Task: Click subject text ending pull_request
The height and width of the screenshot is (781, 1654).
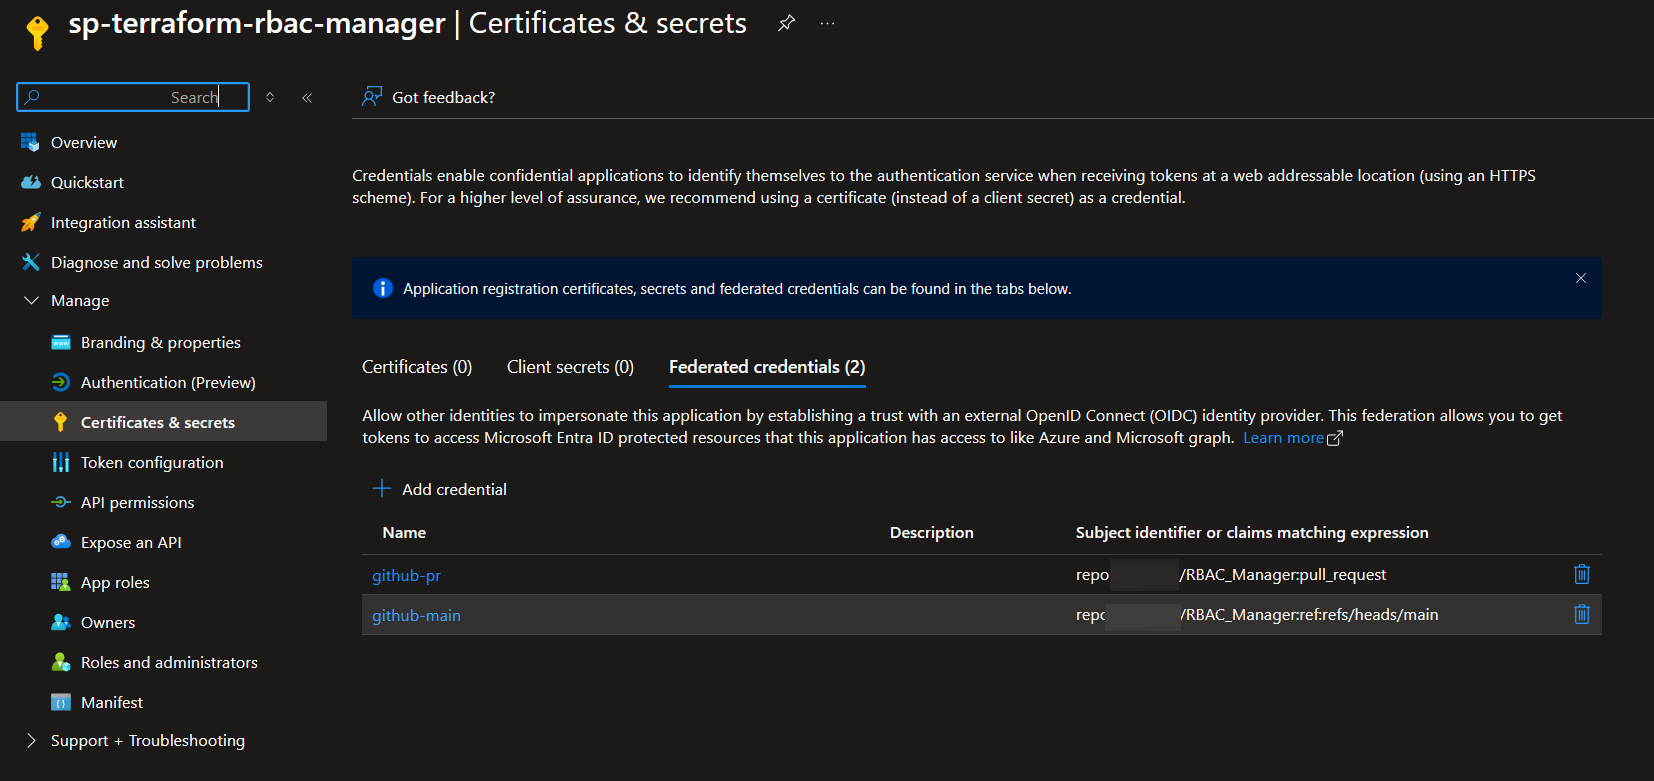Action: (1231, 574)
